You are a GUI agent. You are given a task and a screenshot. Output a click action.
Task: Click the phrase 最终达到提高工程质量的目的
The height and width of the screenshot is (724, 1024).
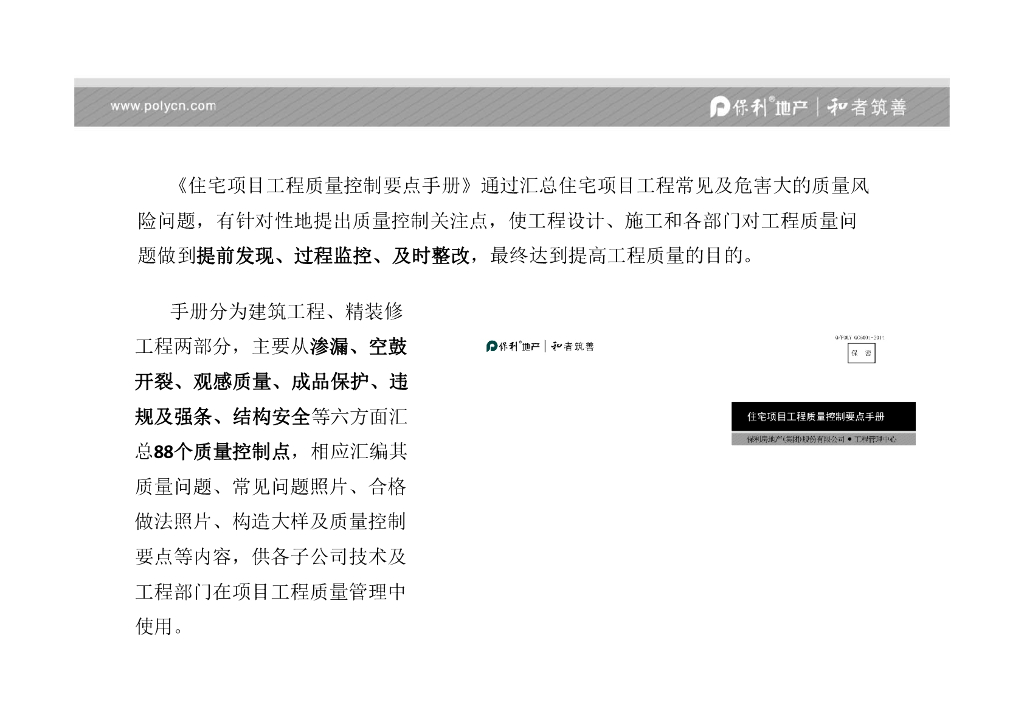coord(616,255)
